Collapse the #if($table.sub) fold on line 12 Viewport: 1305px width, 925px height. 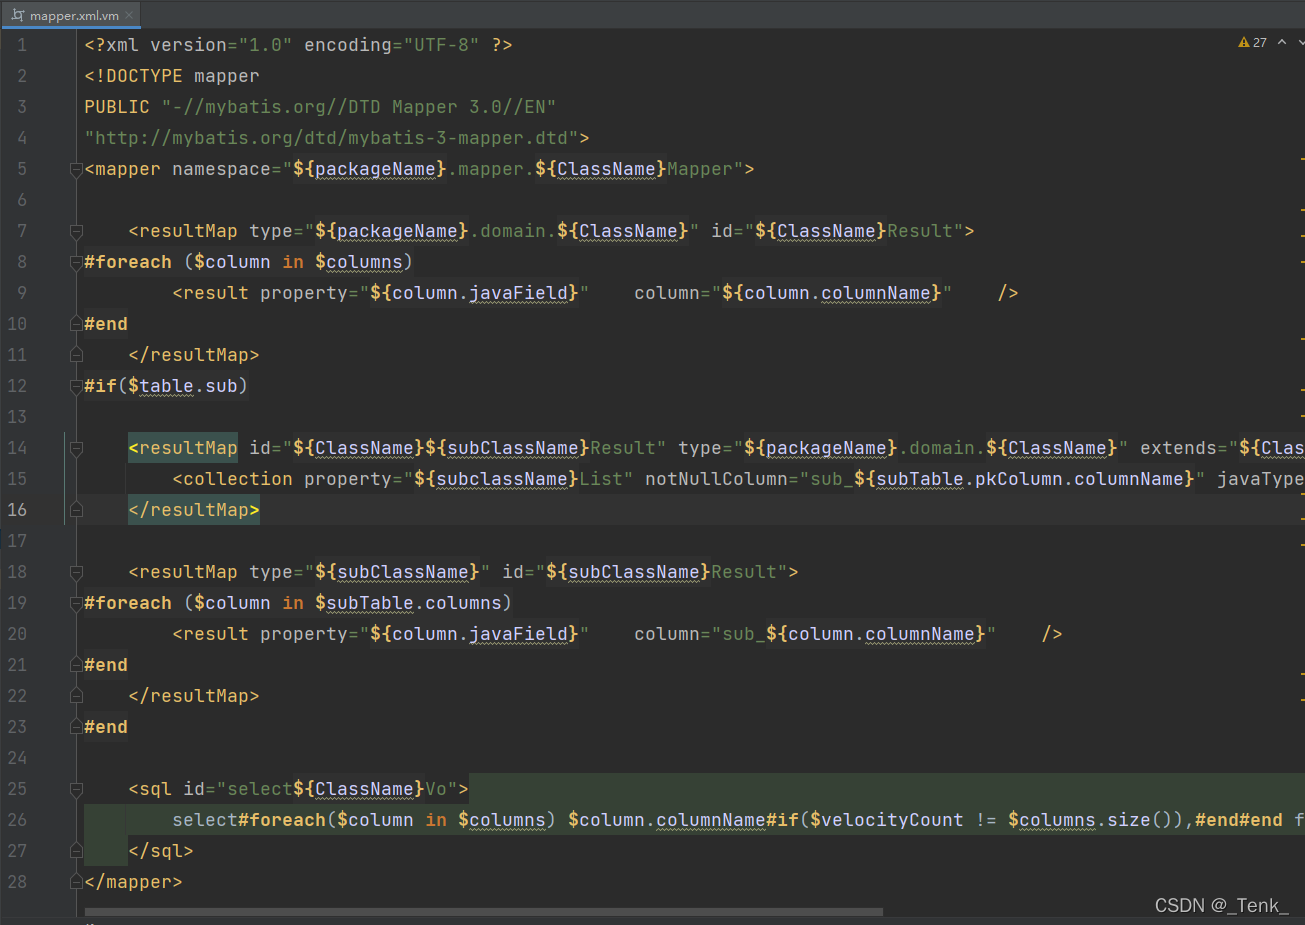tap(76, 386)
